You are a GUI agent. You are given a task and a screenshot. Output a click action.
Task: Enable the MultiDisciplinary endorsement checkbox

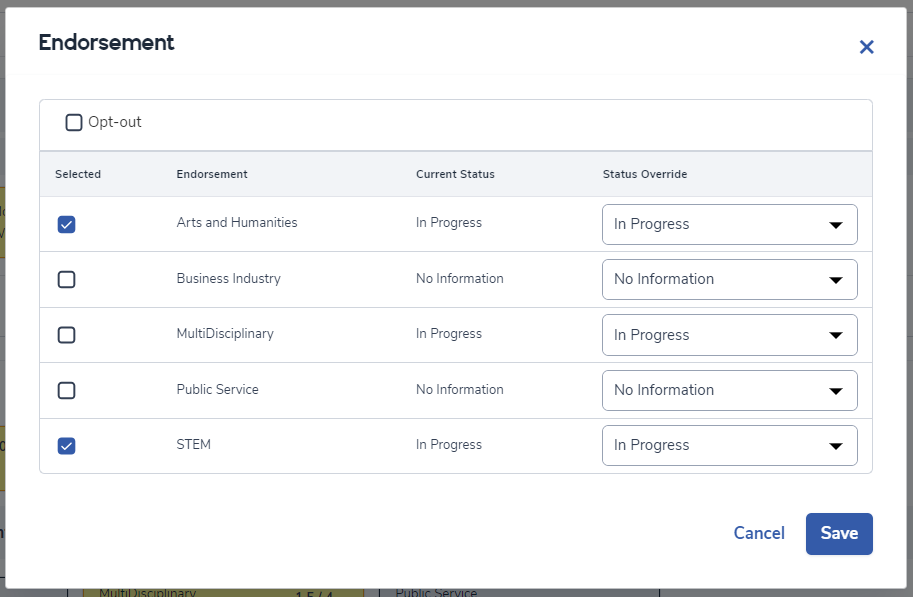click(67, 335)
